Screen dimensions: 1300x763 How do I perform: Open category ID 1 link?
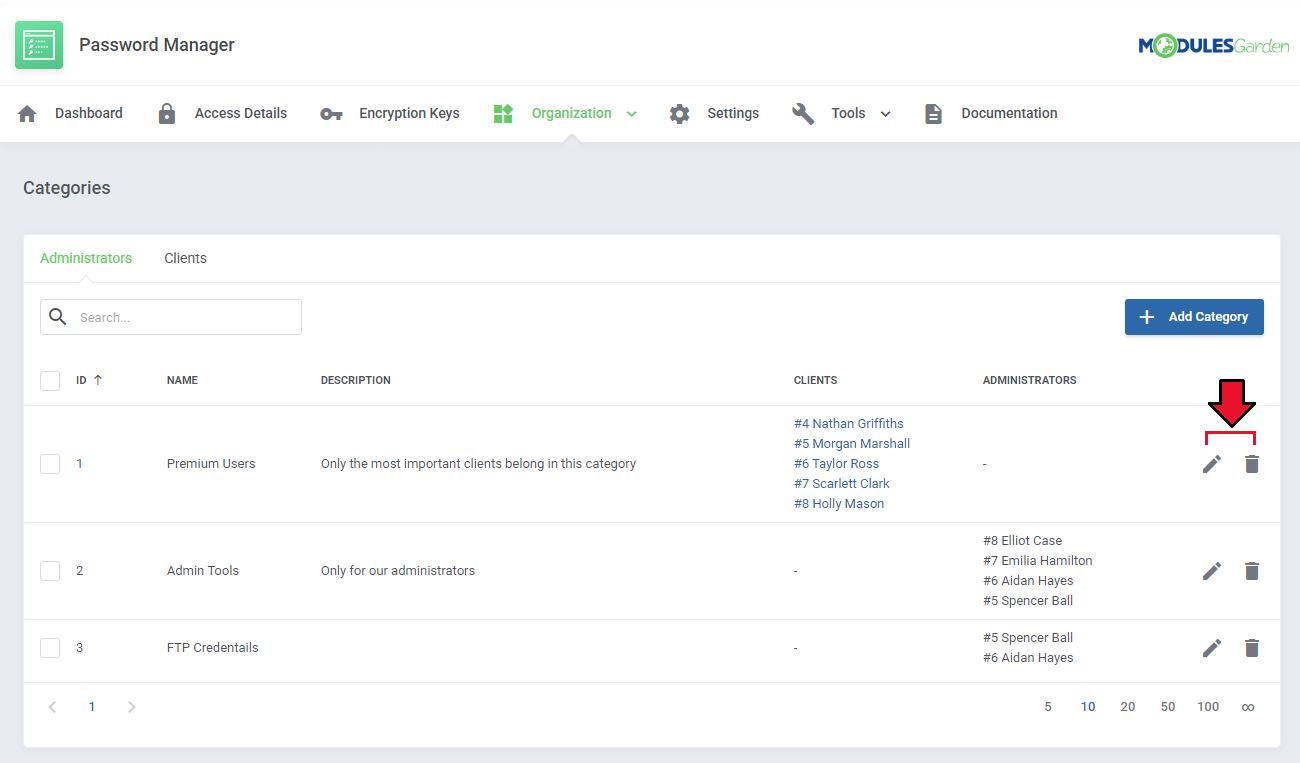[80, 464]
